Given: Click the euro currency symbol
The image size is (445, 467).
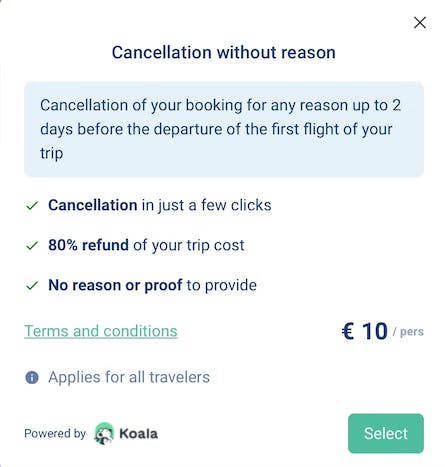Looking at the screenshot, I should tap(348, 331).
